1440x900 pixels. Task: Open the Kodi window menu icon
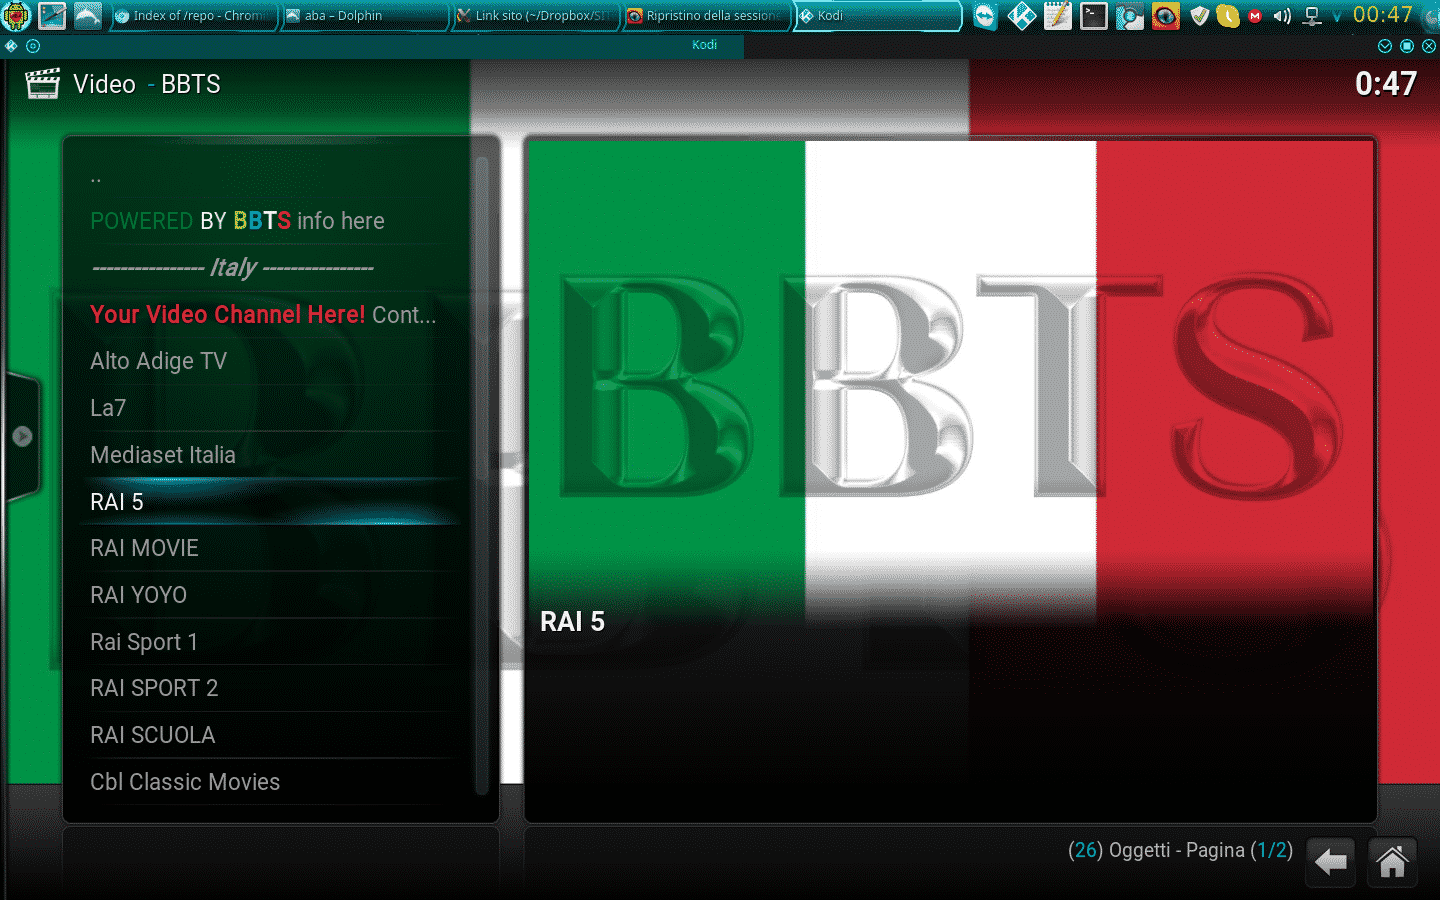pyautogui.click(x=10, y=46)
